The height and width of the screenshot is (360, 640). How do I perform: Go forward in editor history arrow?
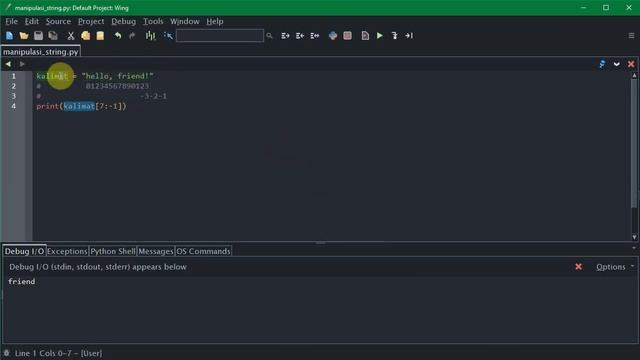pyautogui.click(x=22, y=64)
